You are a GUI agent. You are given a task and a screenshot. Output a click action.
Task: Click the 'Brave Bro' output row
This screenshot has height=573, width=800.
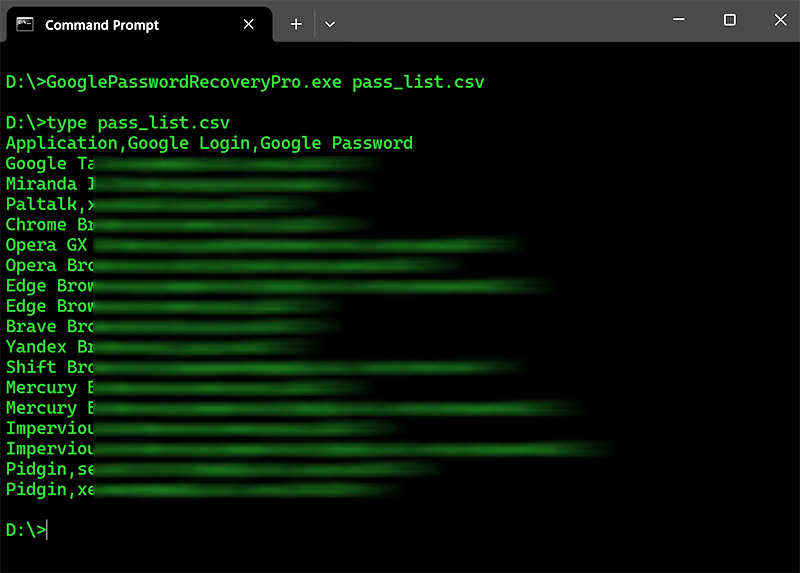pos(172,327)
